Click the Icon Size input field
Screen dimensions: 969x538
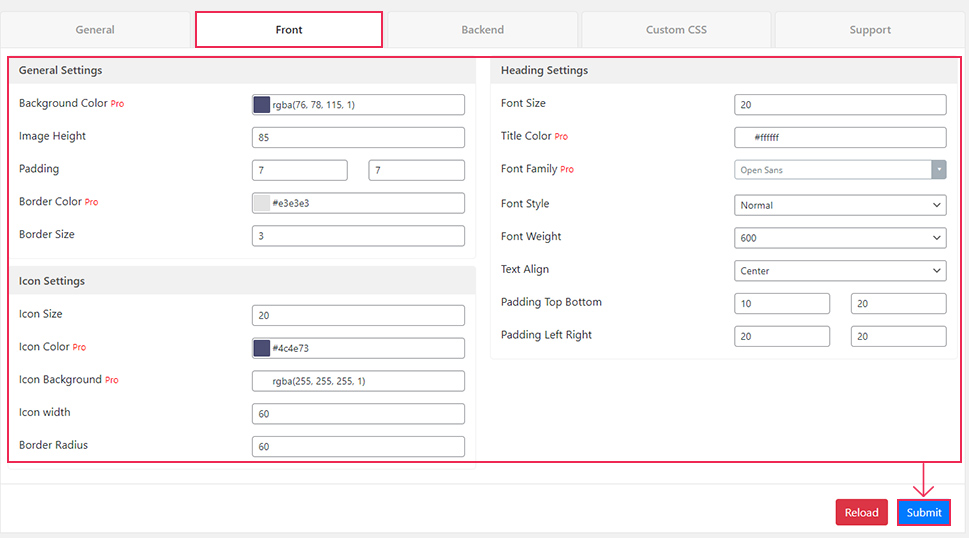tap(358, 315)
